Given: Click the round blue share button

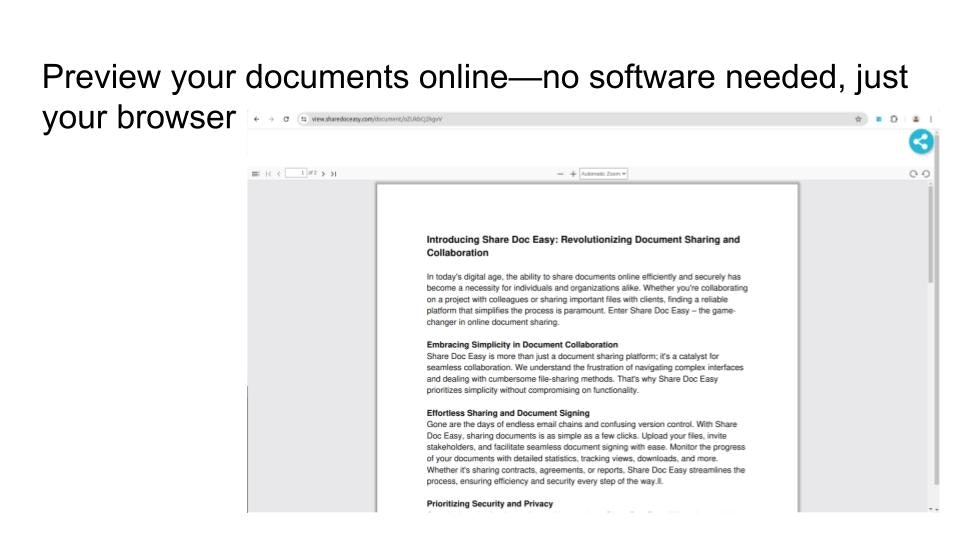Looking at the screenshot, I should (x=921, y=142).
